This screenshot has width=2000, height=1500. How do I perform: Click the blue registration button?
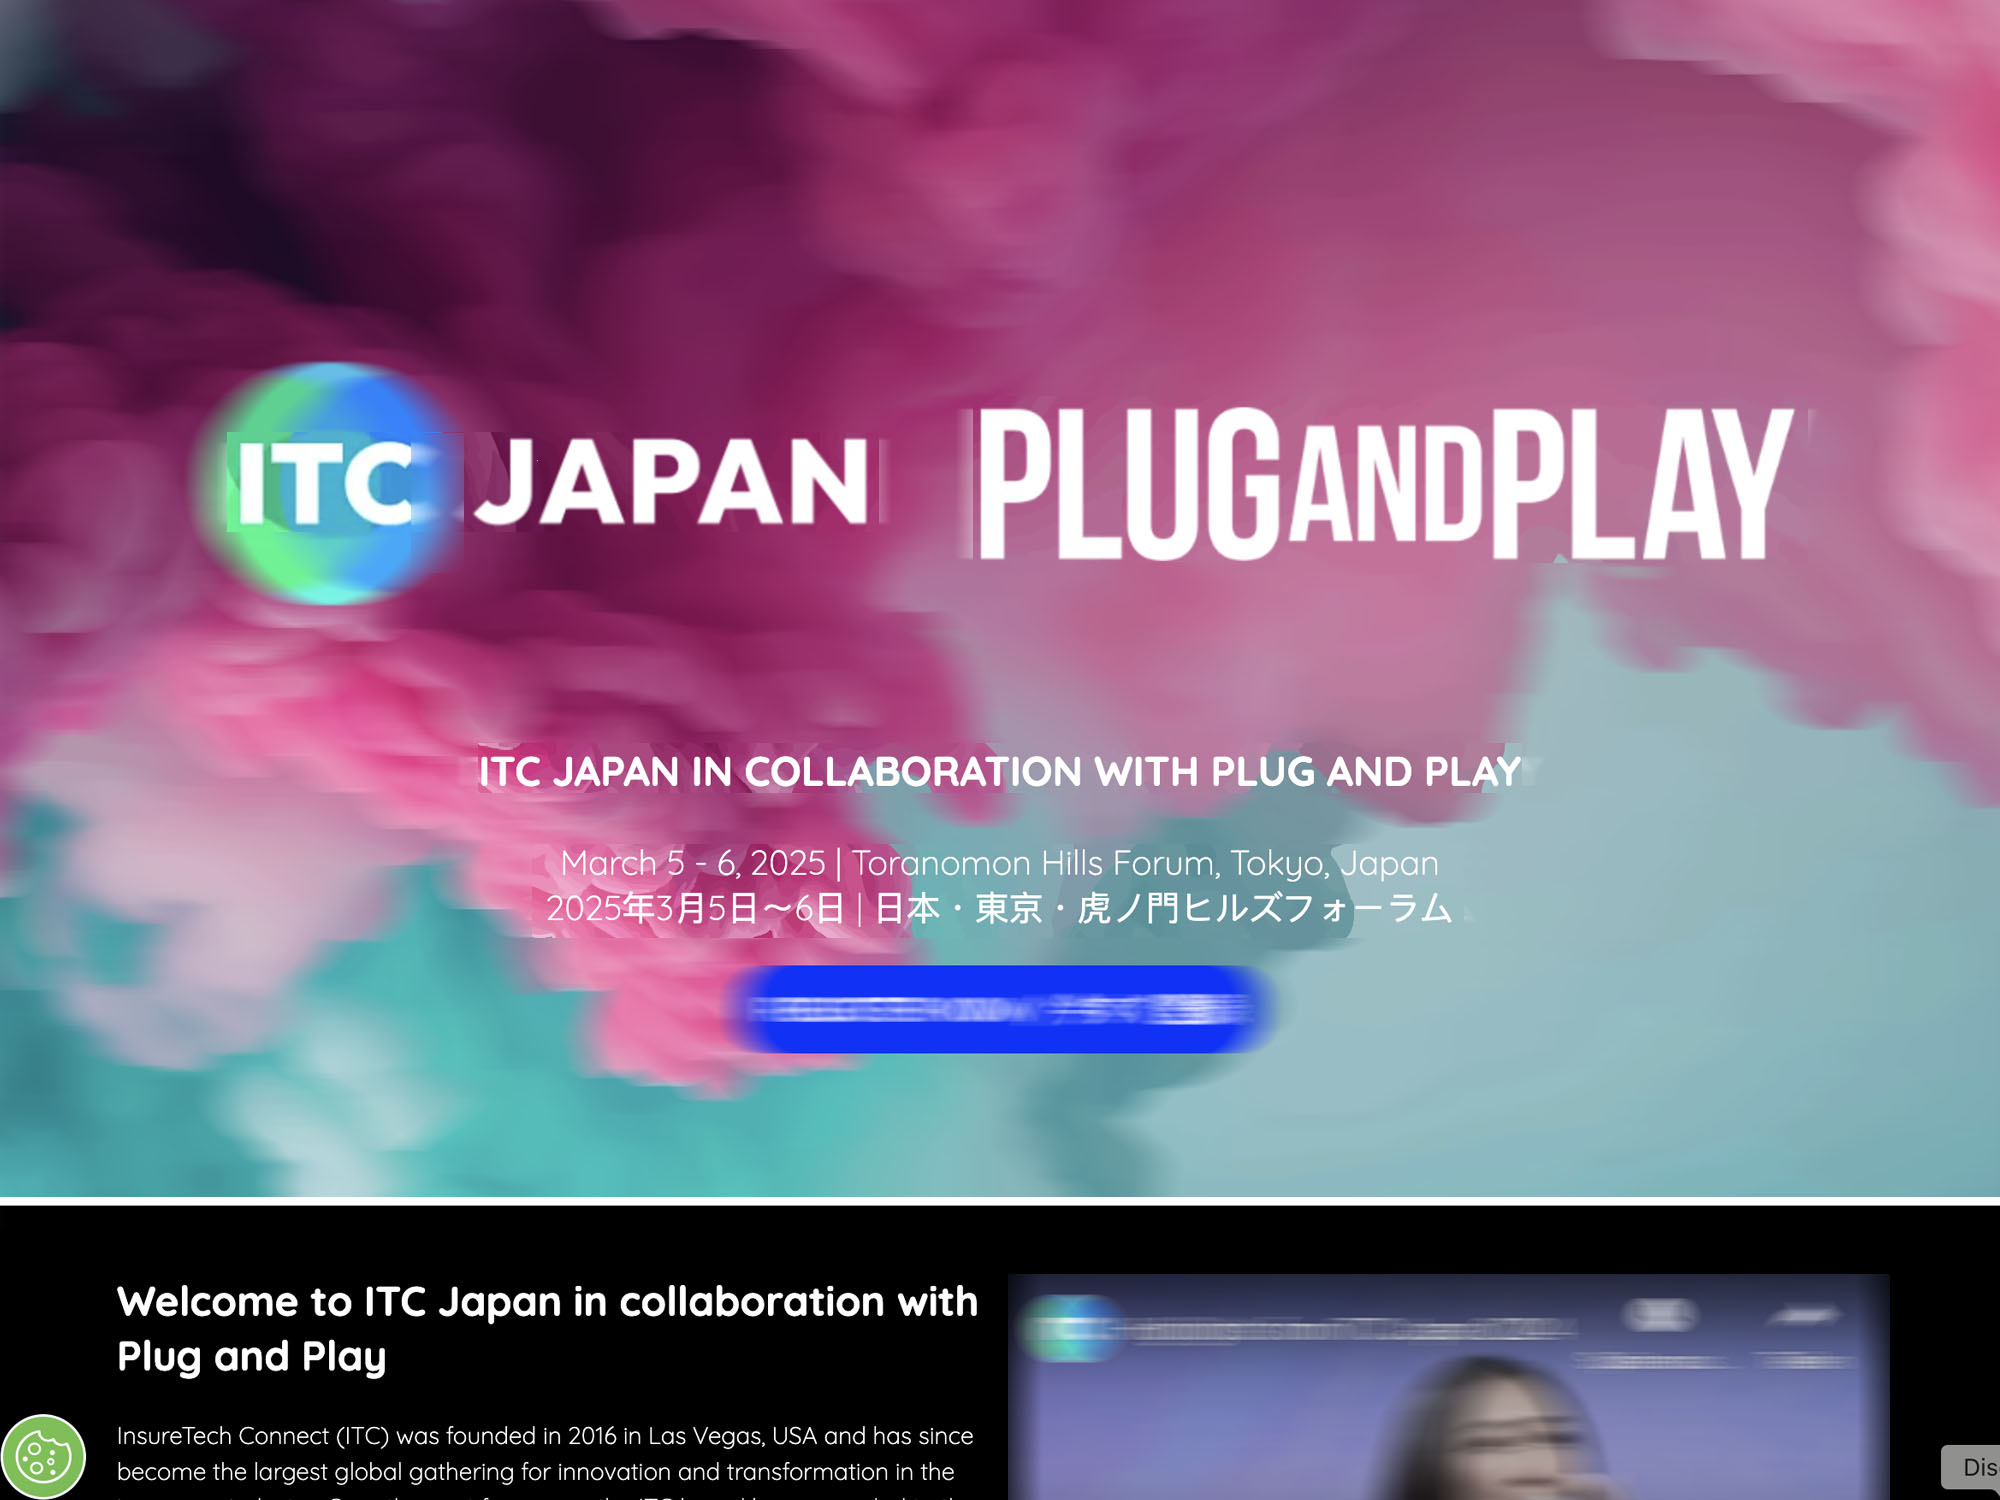tap(999, 1009)
